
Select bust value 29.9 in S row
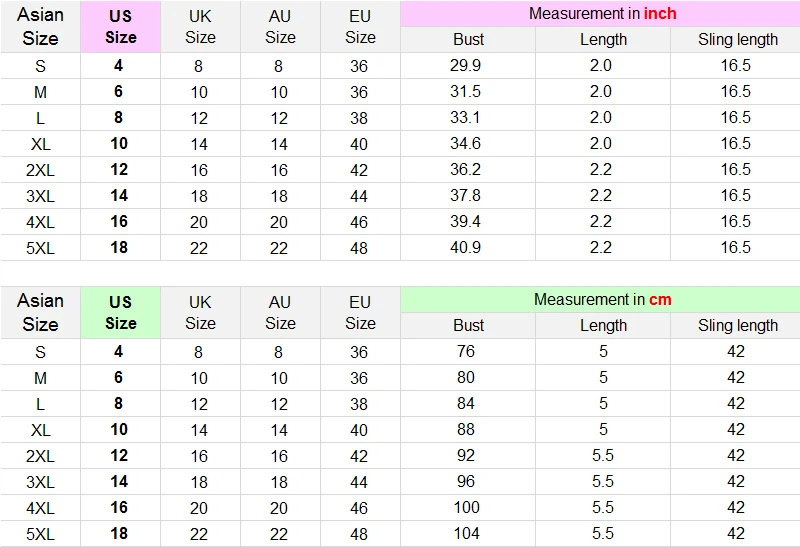tap(465, 65)
